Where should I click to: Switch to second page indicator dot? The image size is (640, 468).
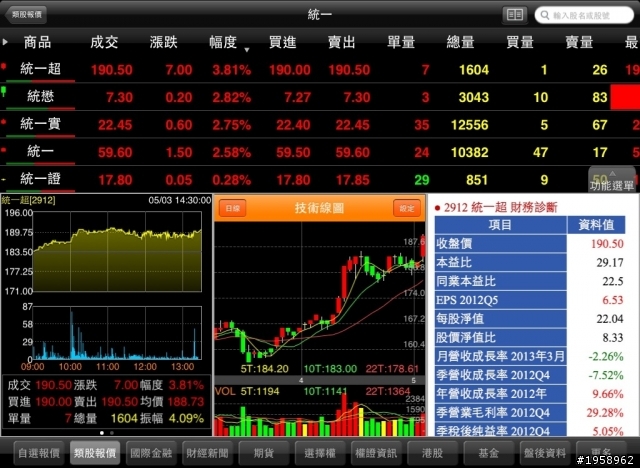(x=112, y=433)
